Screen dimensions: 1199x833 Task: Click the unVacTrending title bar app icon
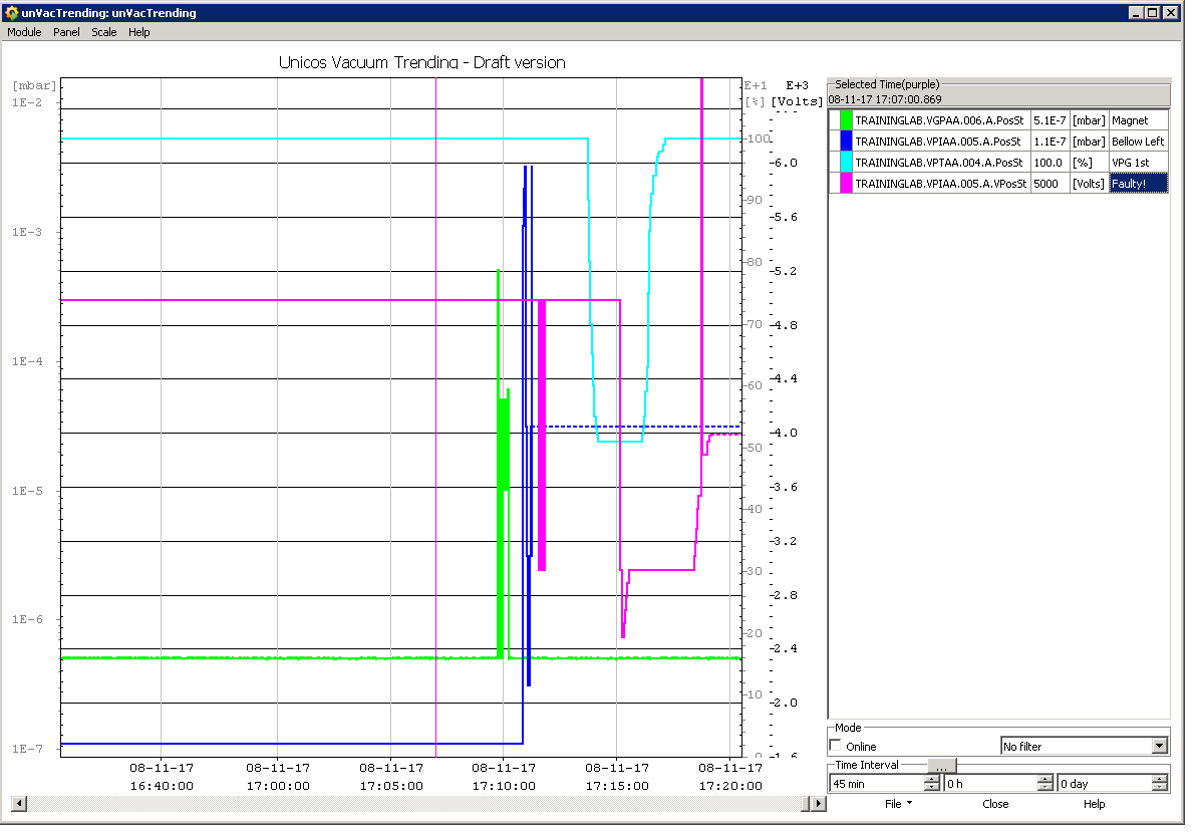click(11, 13)
